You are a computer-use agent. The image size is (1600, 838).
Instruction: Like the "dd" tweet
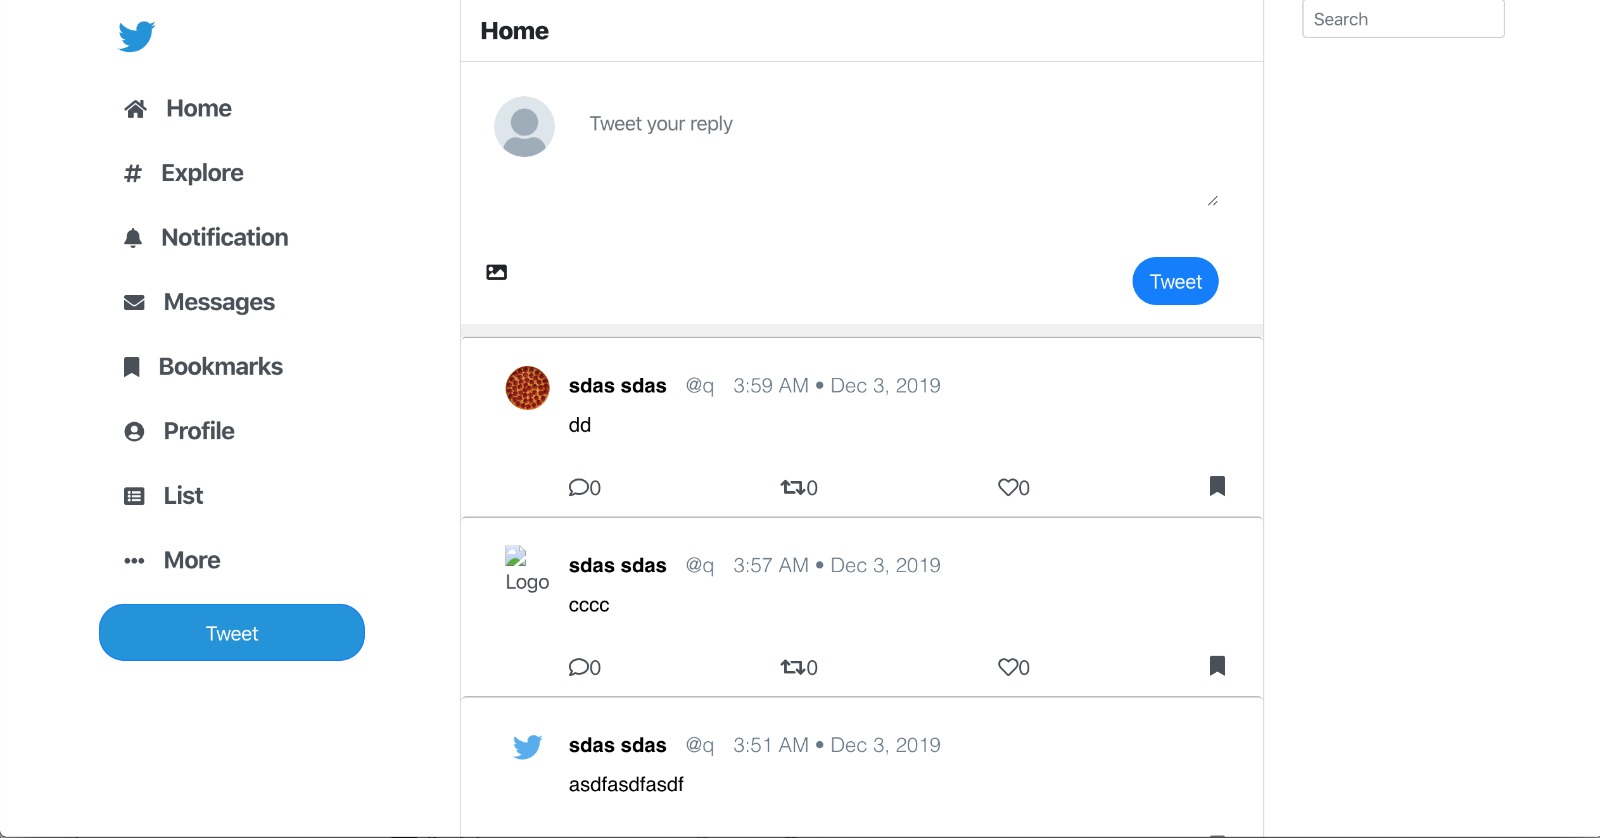click(x=1007, y=487)
